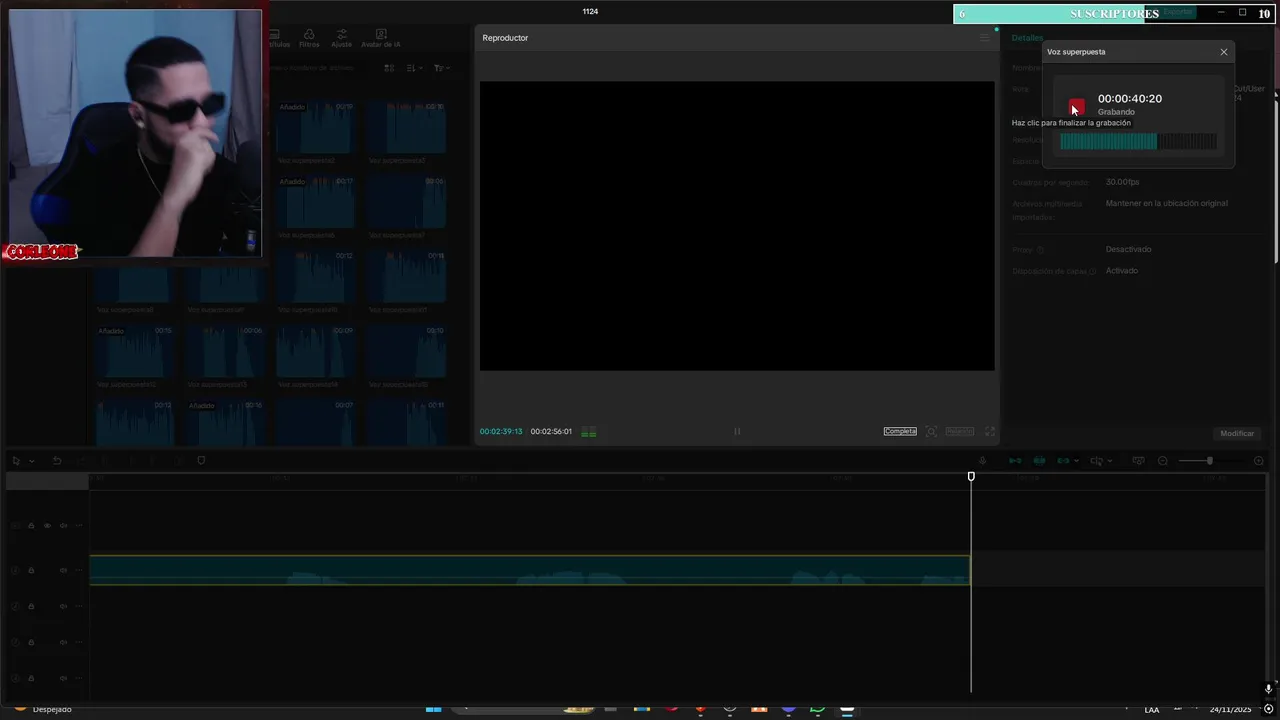
Task: Open the Ajuste tab
Action: [x=342, y=38]
